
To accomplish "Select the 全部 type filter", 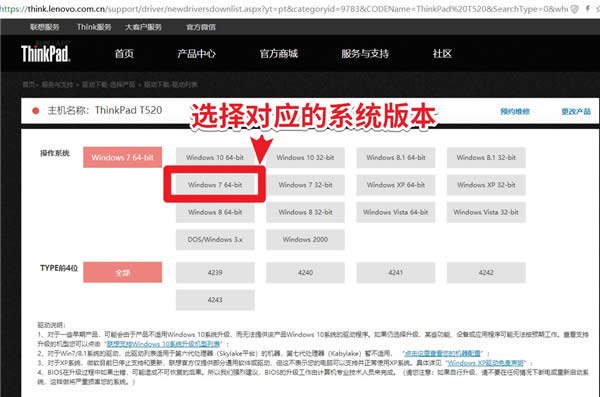I will (x=122, y=272).
